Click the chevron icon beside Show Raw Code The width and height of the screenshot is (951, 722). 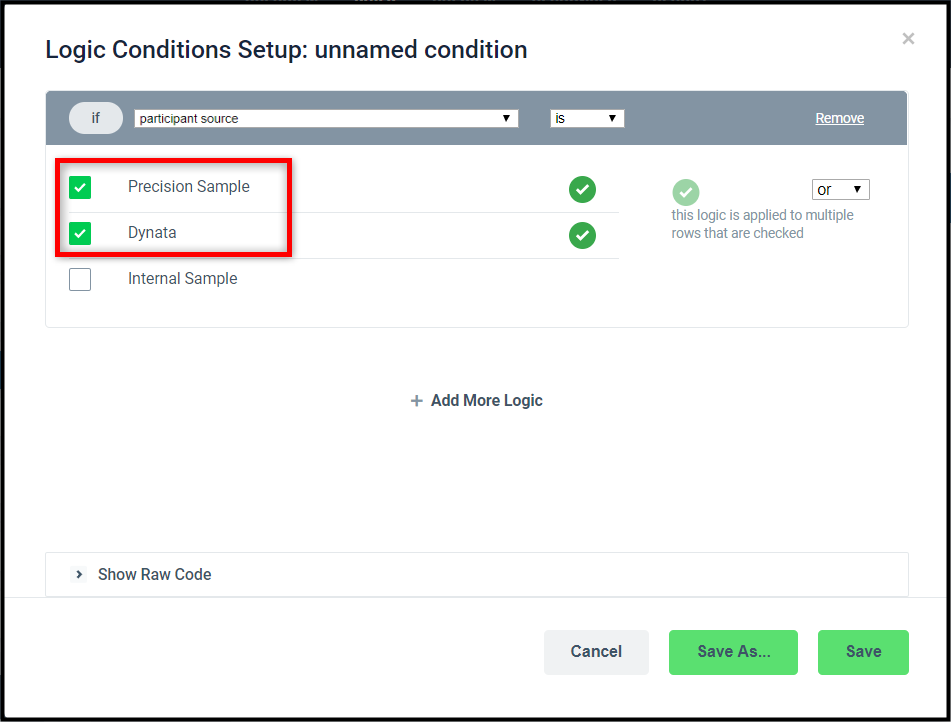79,574
